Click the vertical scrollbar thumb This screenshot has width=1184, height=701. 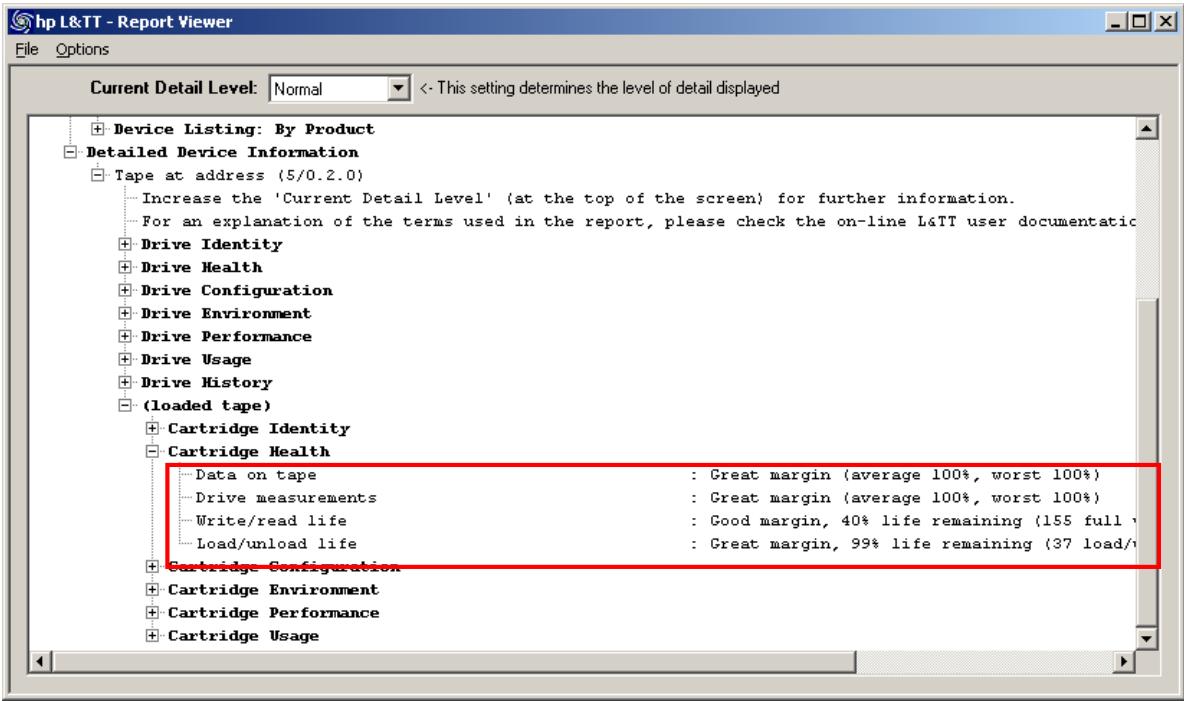point(1146,462)
